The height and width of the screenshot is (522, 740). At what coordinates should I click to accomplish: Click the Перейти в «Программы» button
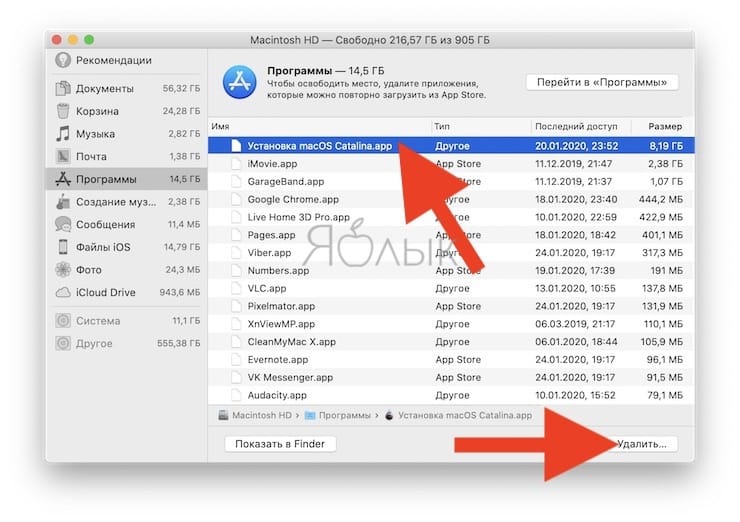(602, 83)
